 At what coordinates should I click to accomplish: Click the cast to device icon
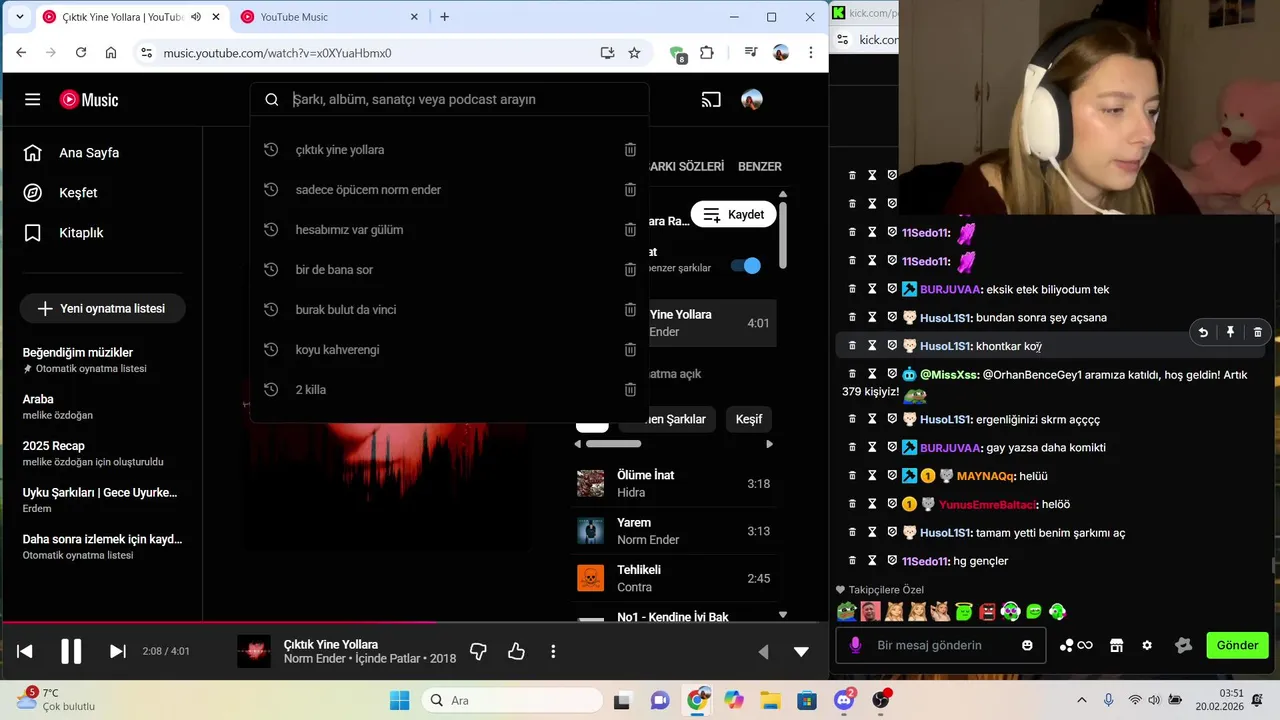[711, 100]
